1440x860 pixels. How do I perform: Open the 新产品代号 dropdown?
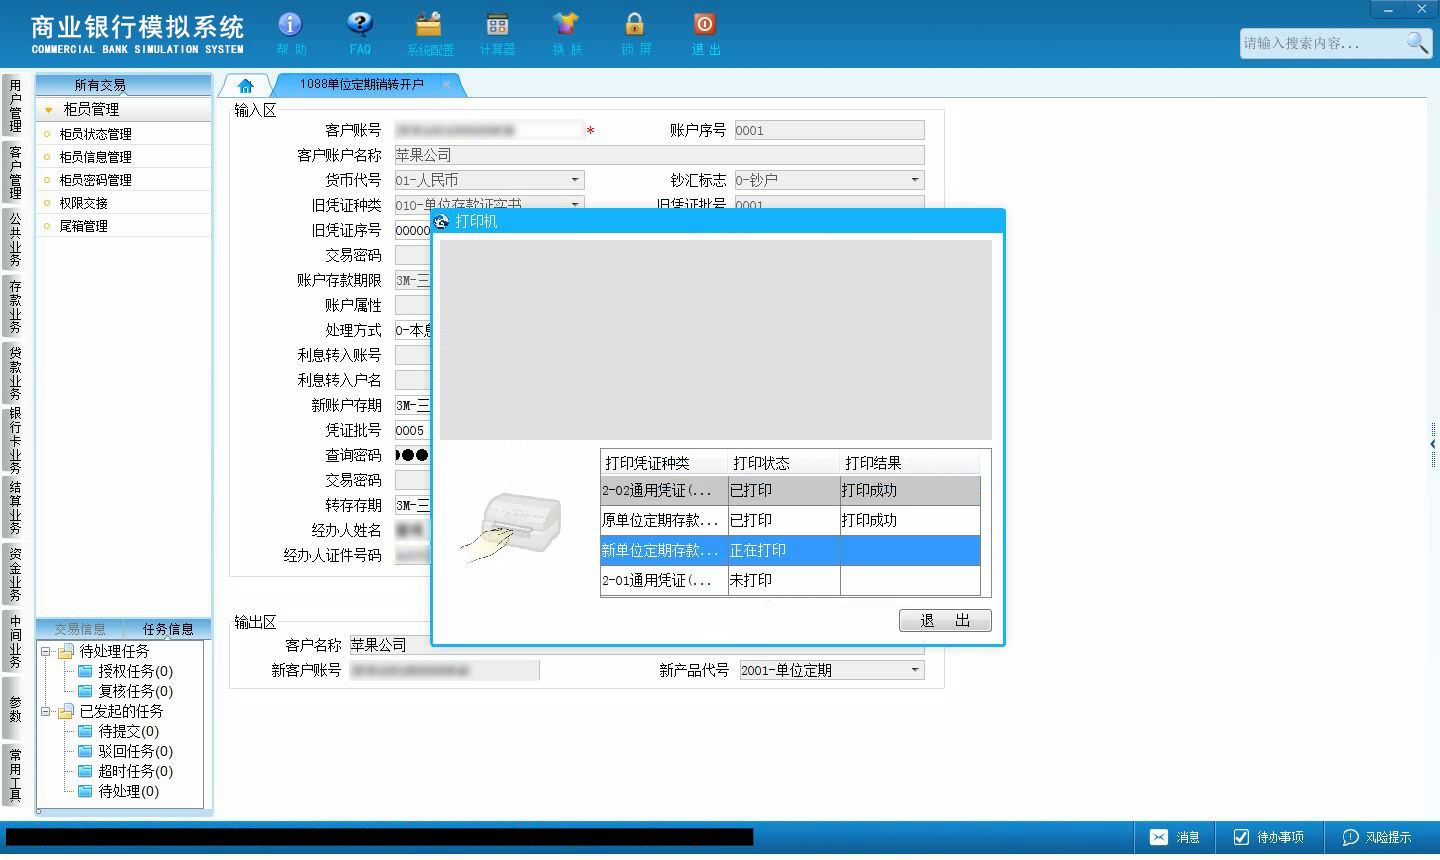click(915, 670)
